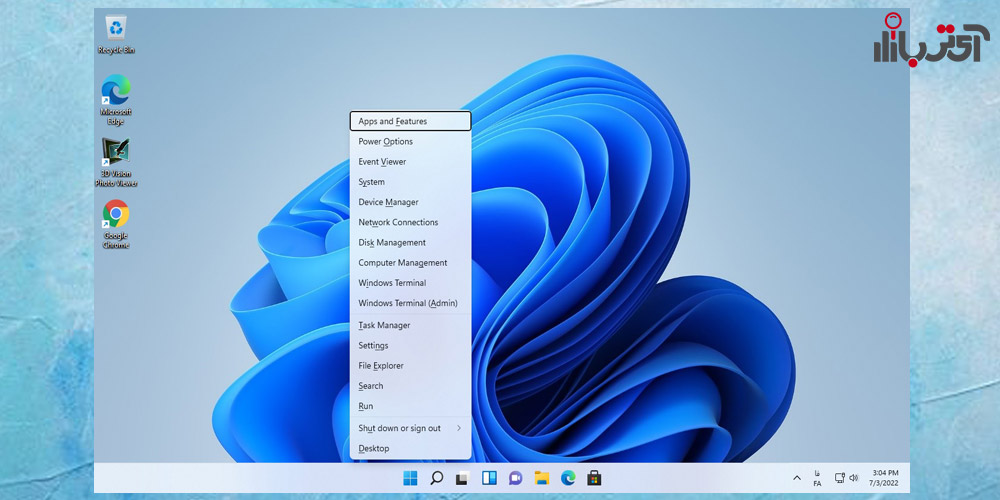The width and height of the screenshot is (1000, 500).
Task: Choose Computer Management menu item
Action: click(411, 263)
